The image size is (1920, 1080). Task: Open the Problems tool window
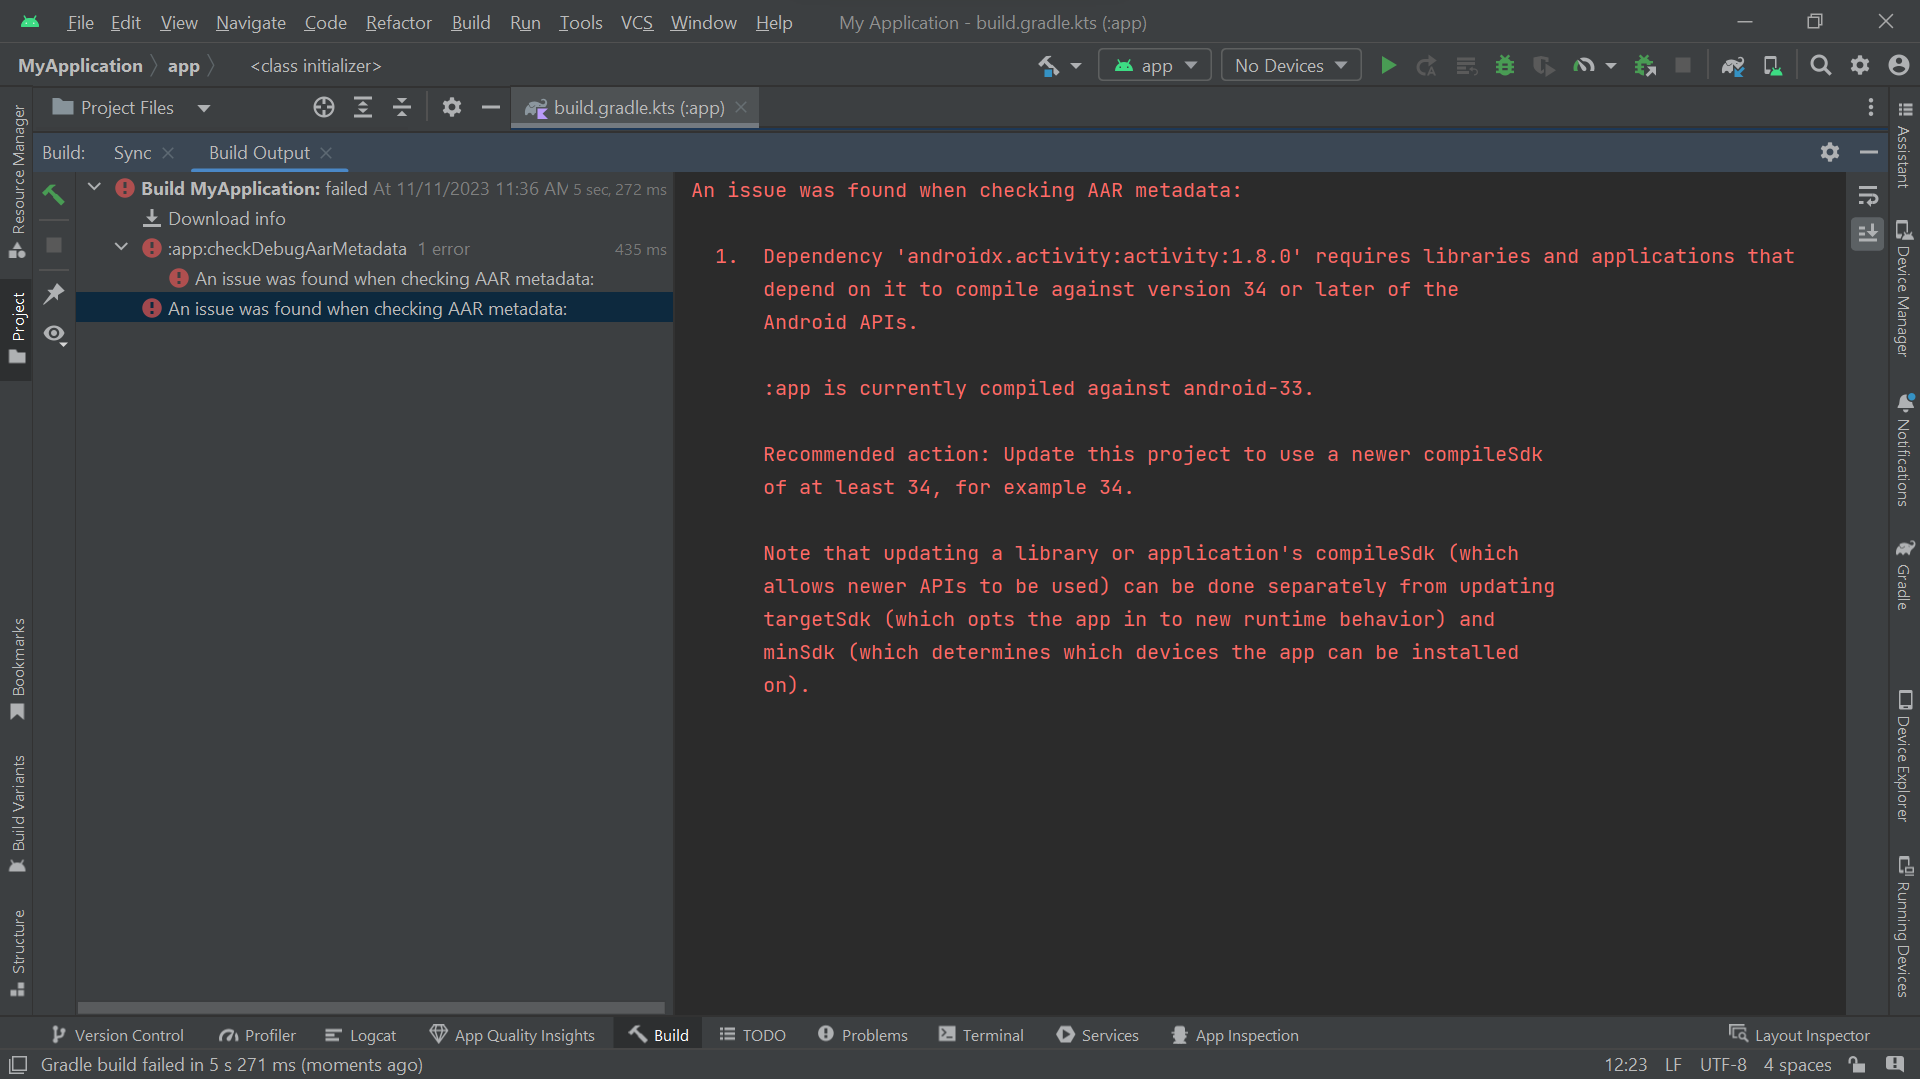coord(863,1036)
